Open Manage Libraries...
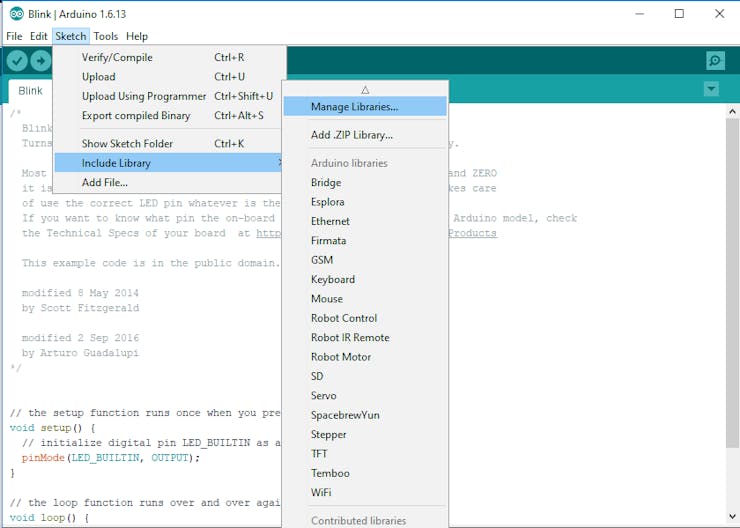740x528 pixels. point(365,107)
